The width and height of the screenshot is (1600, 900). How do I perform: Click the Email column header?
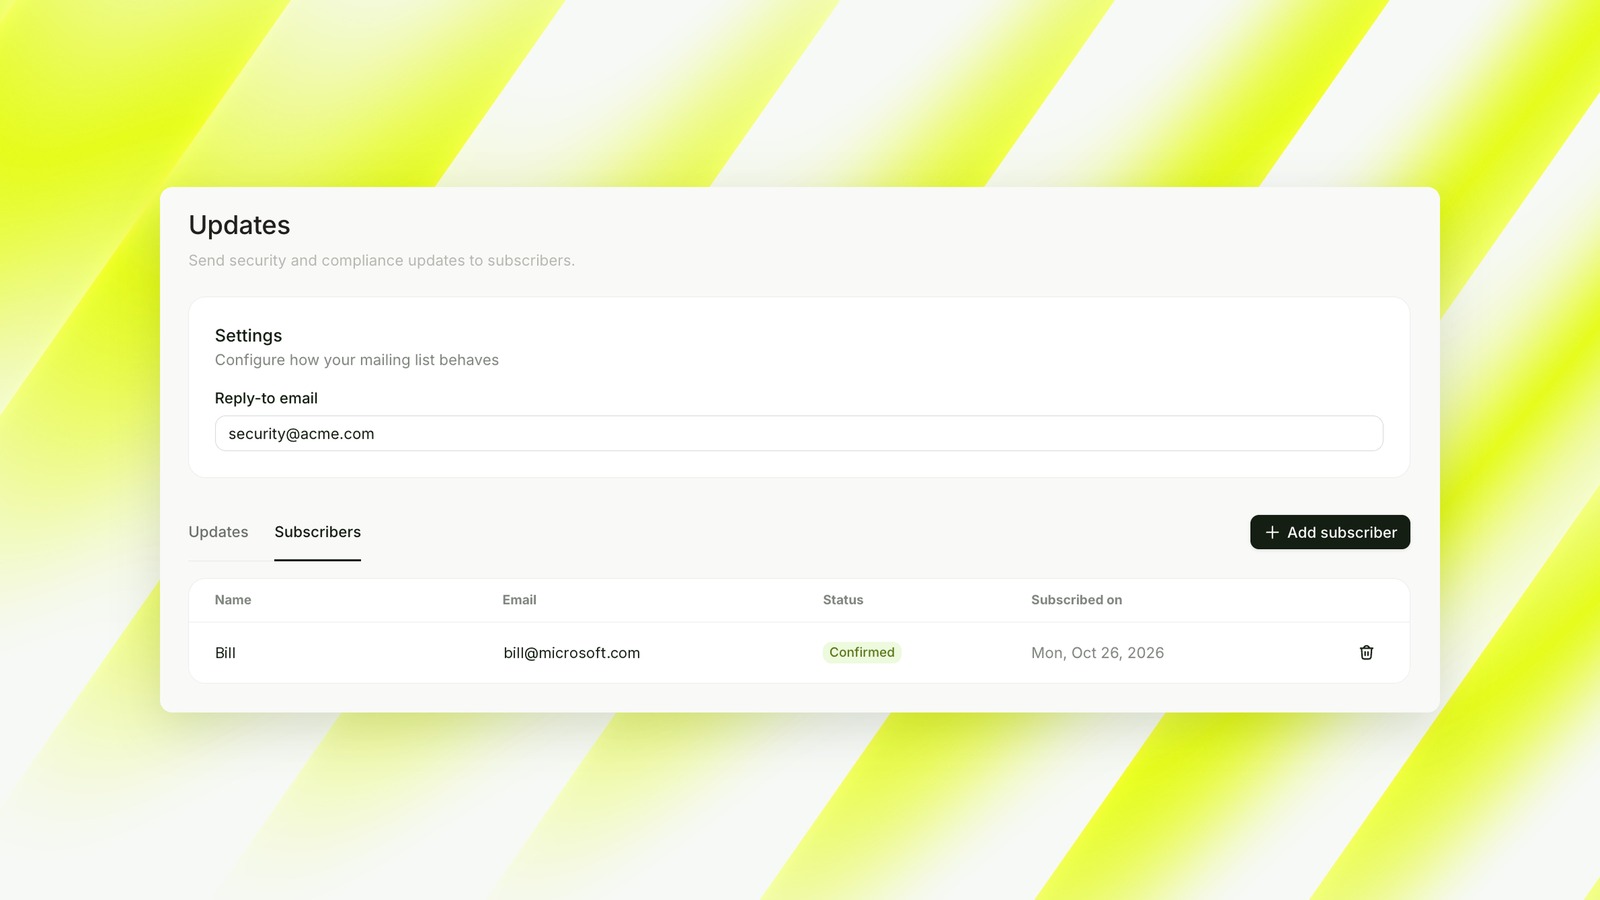click(519, 600)
